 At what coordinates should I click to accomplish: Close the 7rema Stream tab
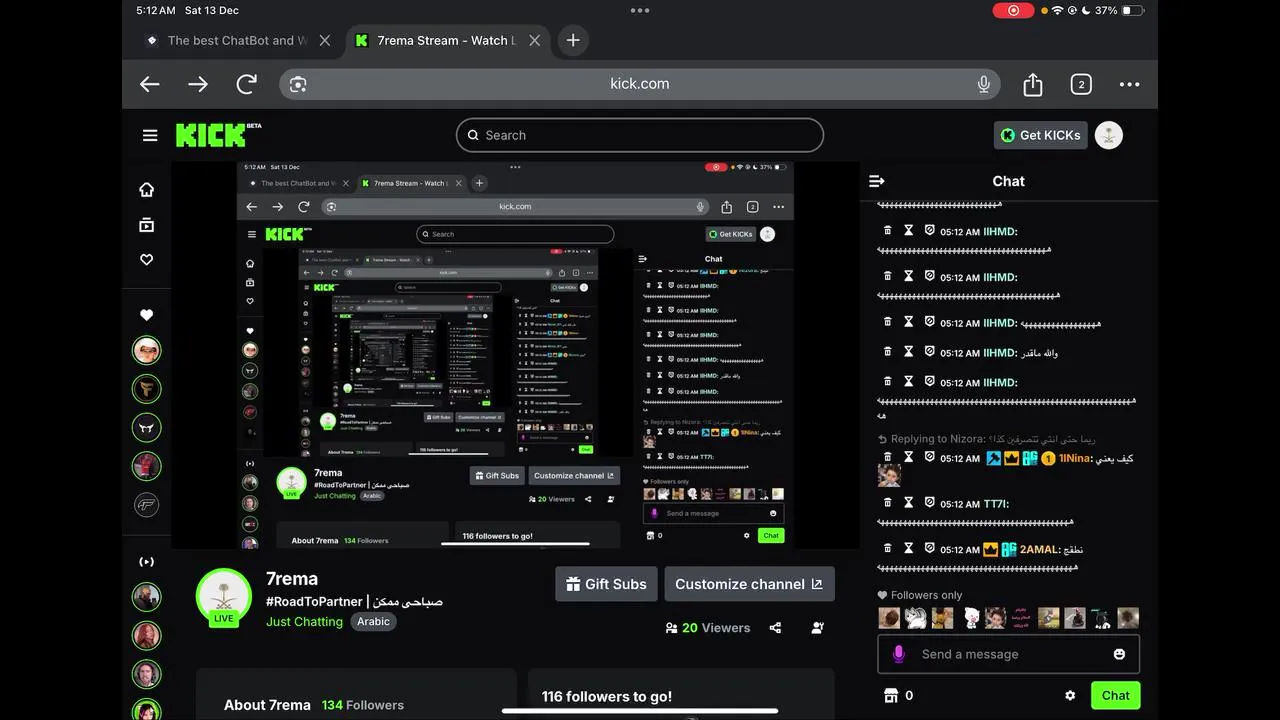(x=534, y=40)
